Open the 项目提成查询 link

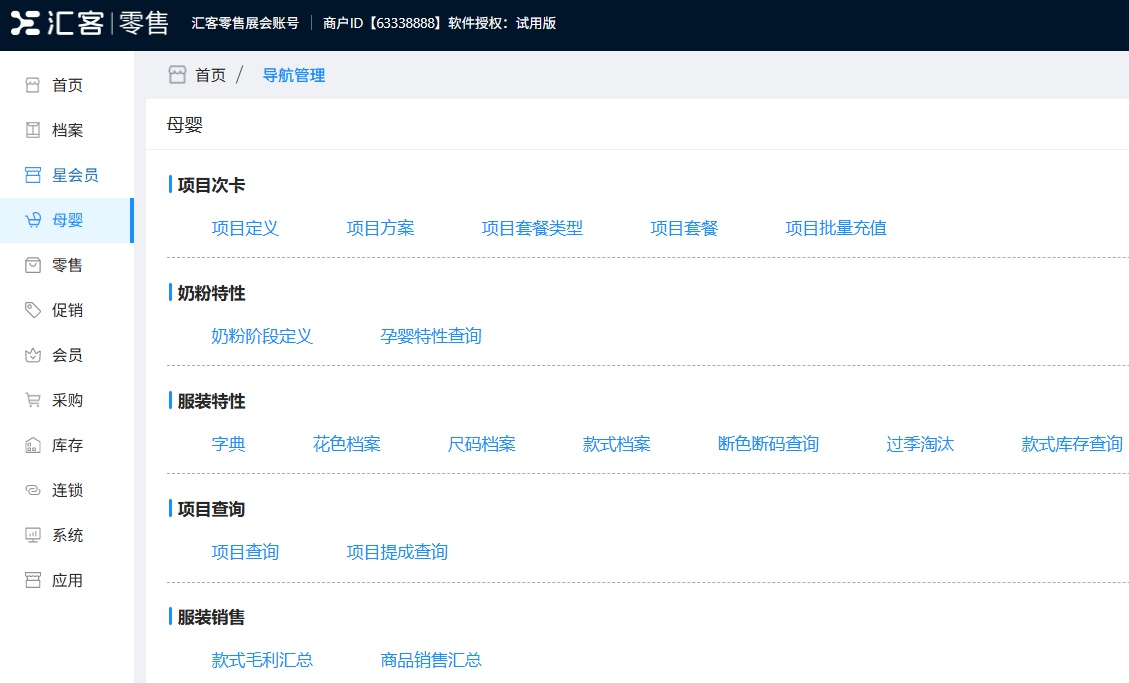coord(397,552)
